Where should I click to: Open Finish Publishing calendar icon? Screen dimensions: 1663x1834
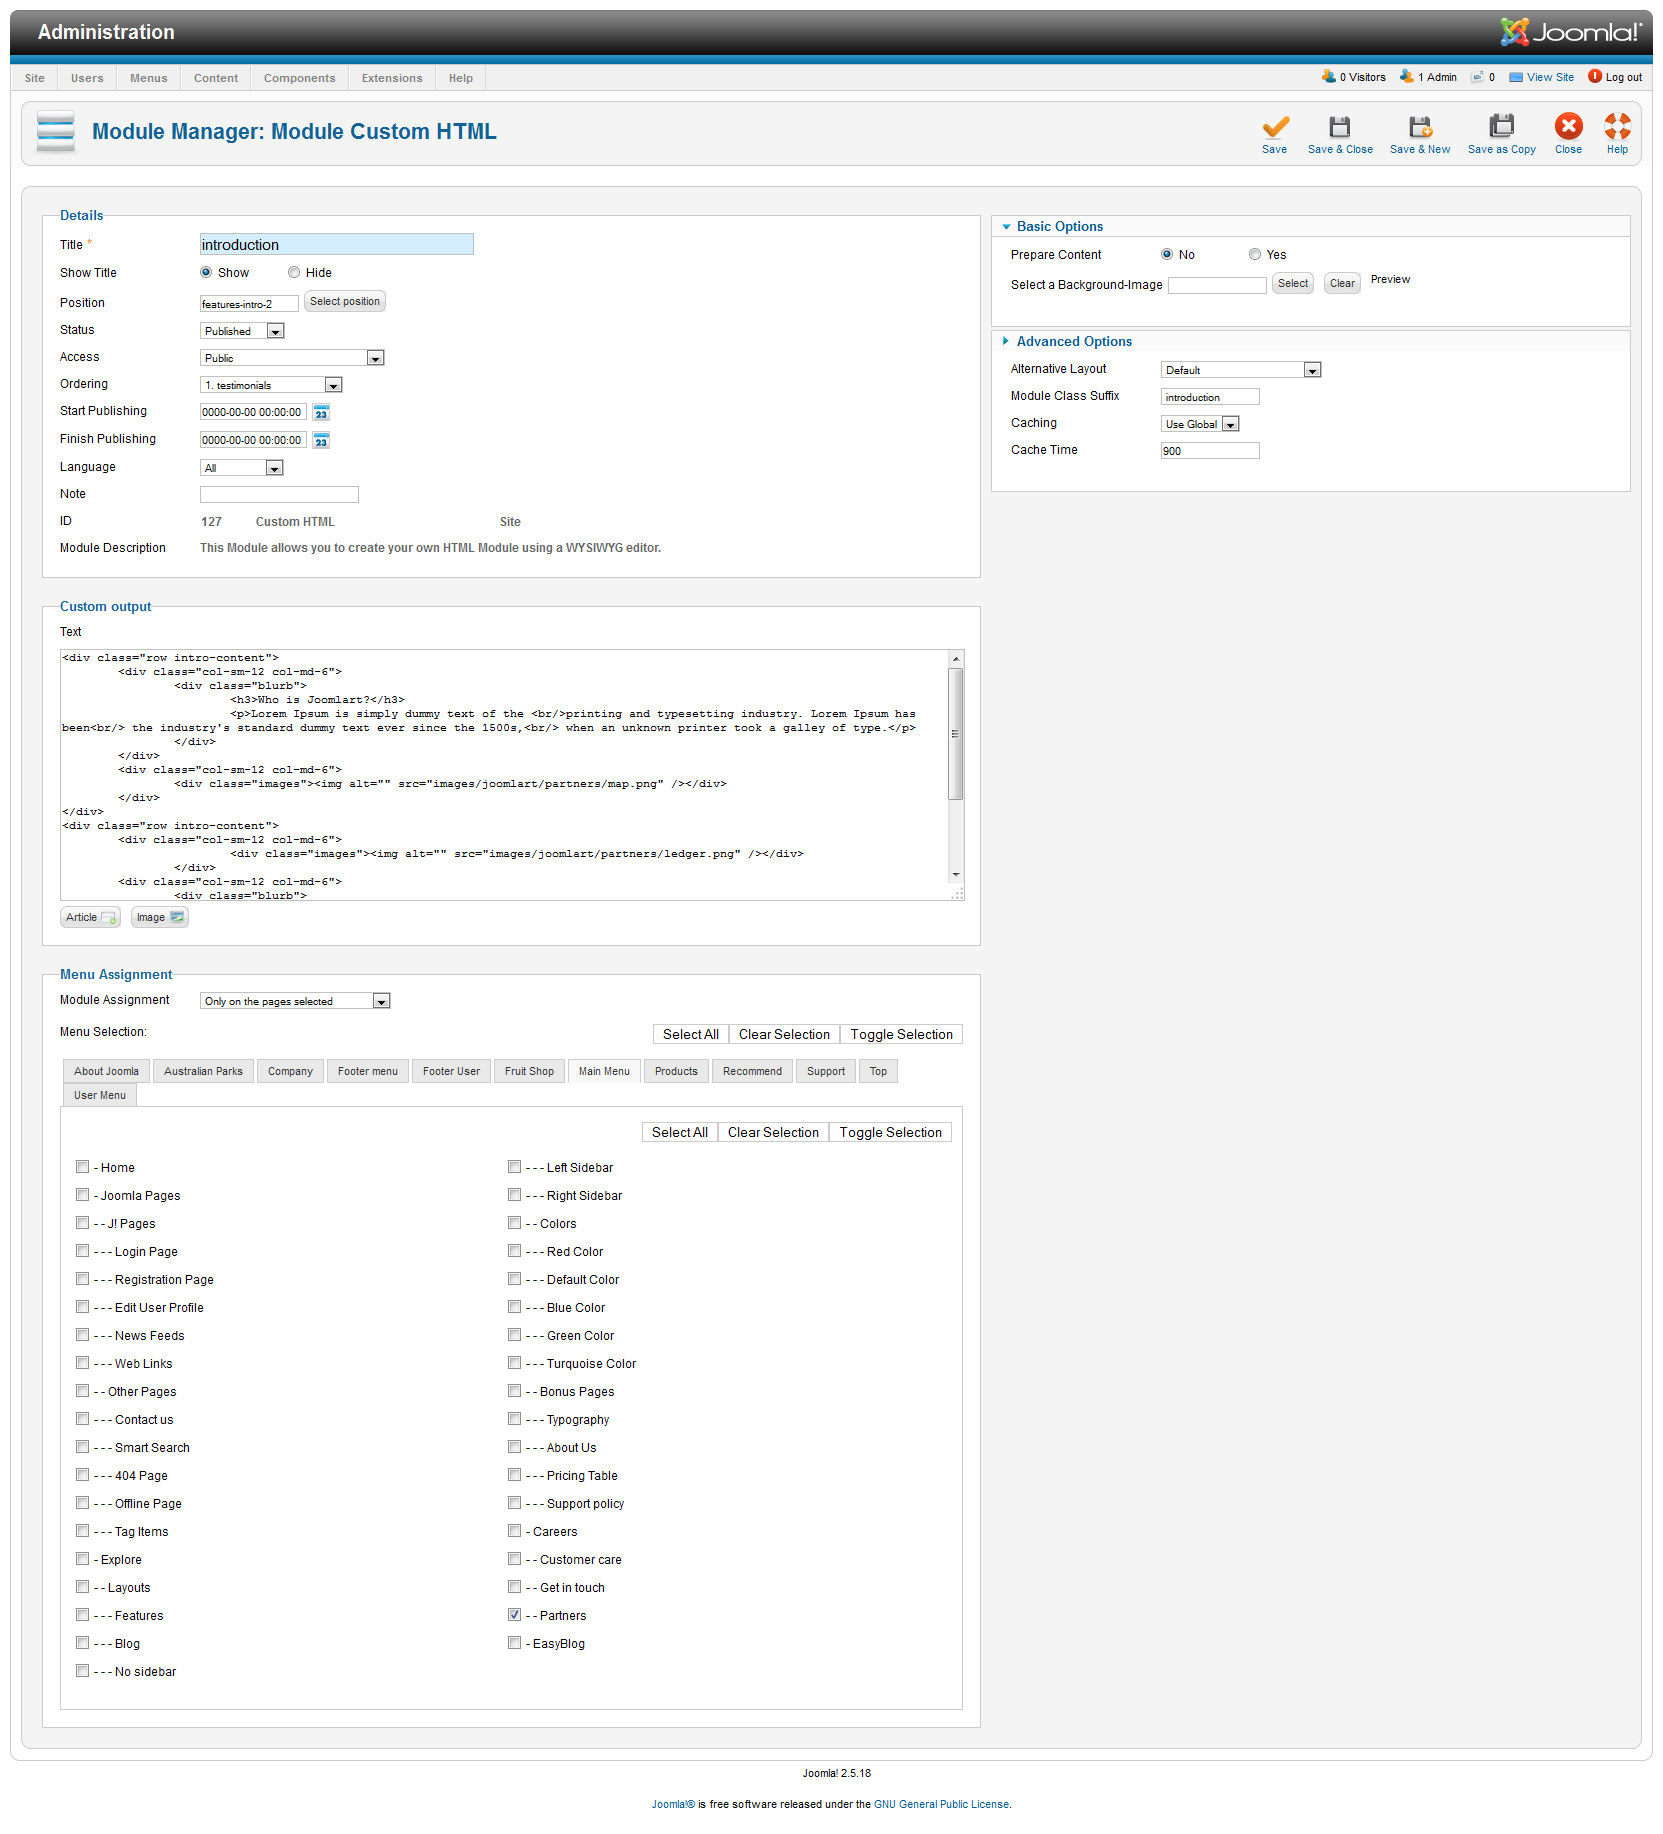tap(321, 440)
